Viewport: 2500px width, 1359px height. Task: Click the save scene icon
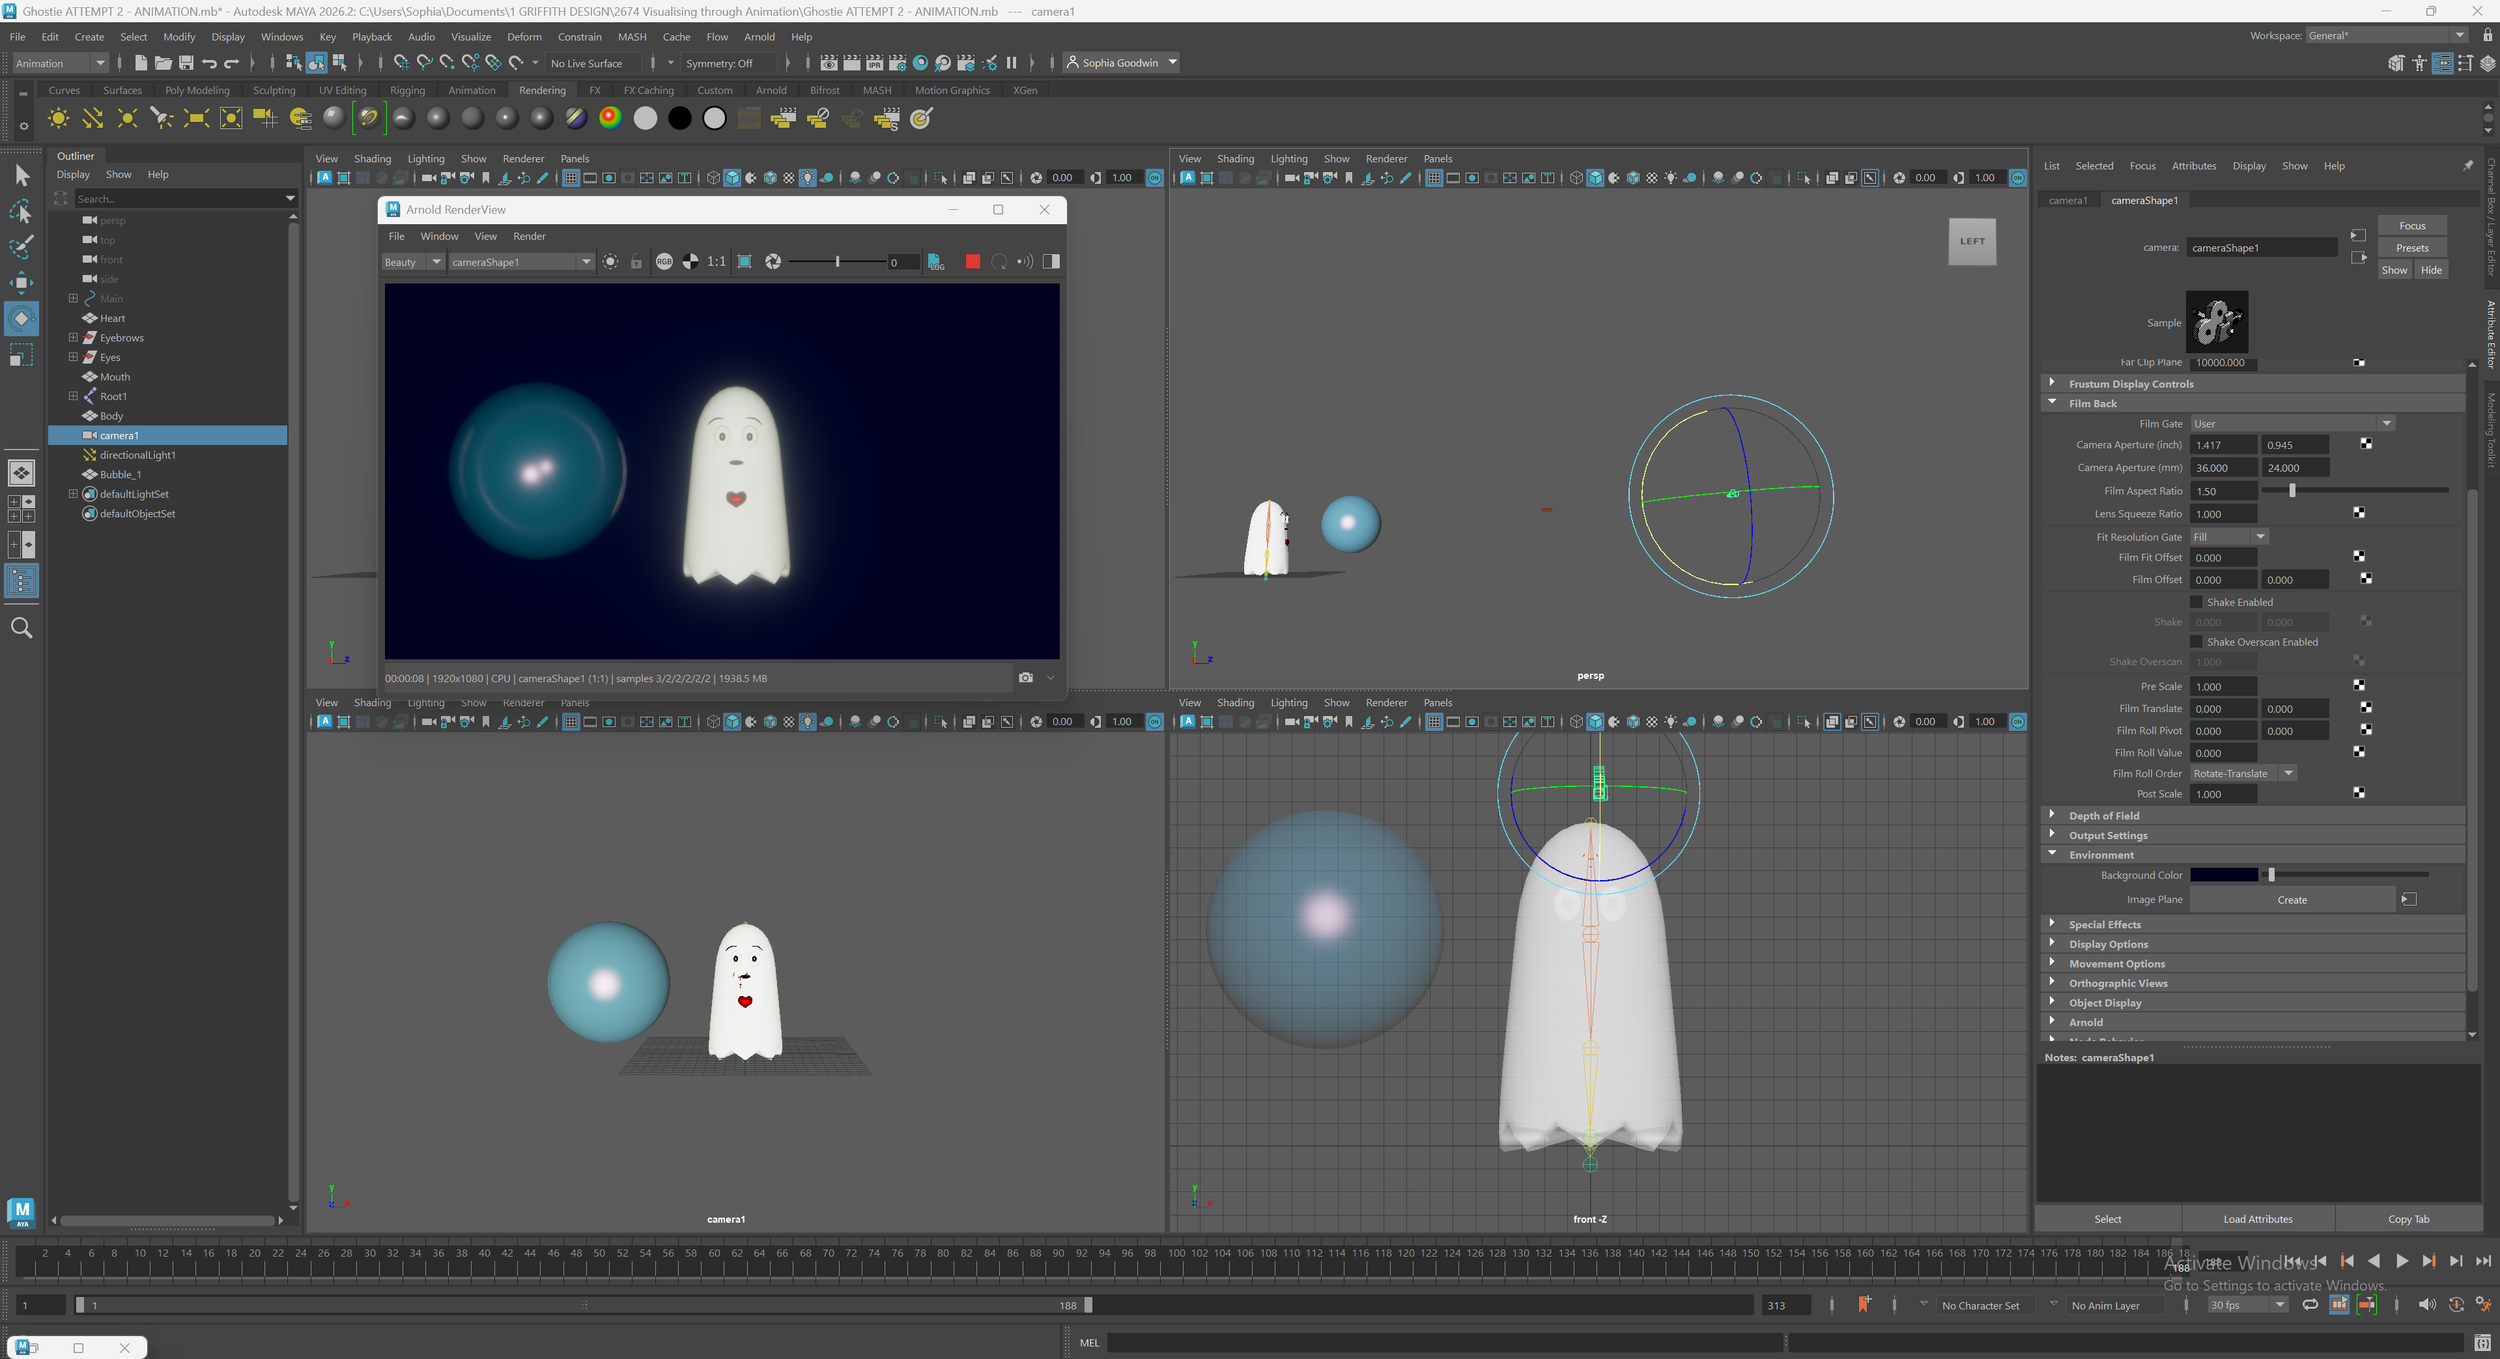186,63
